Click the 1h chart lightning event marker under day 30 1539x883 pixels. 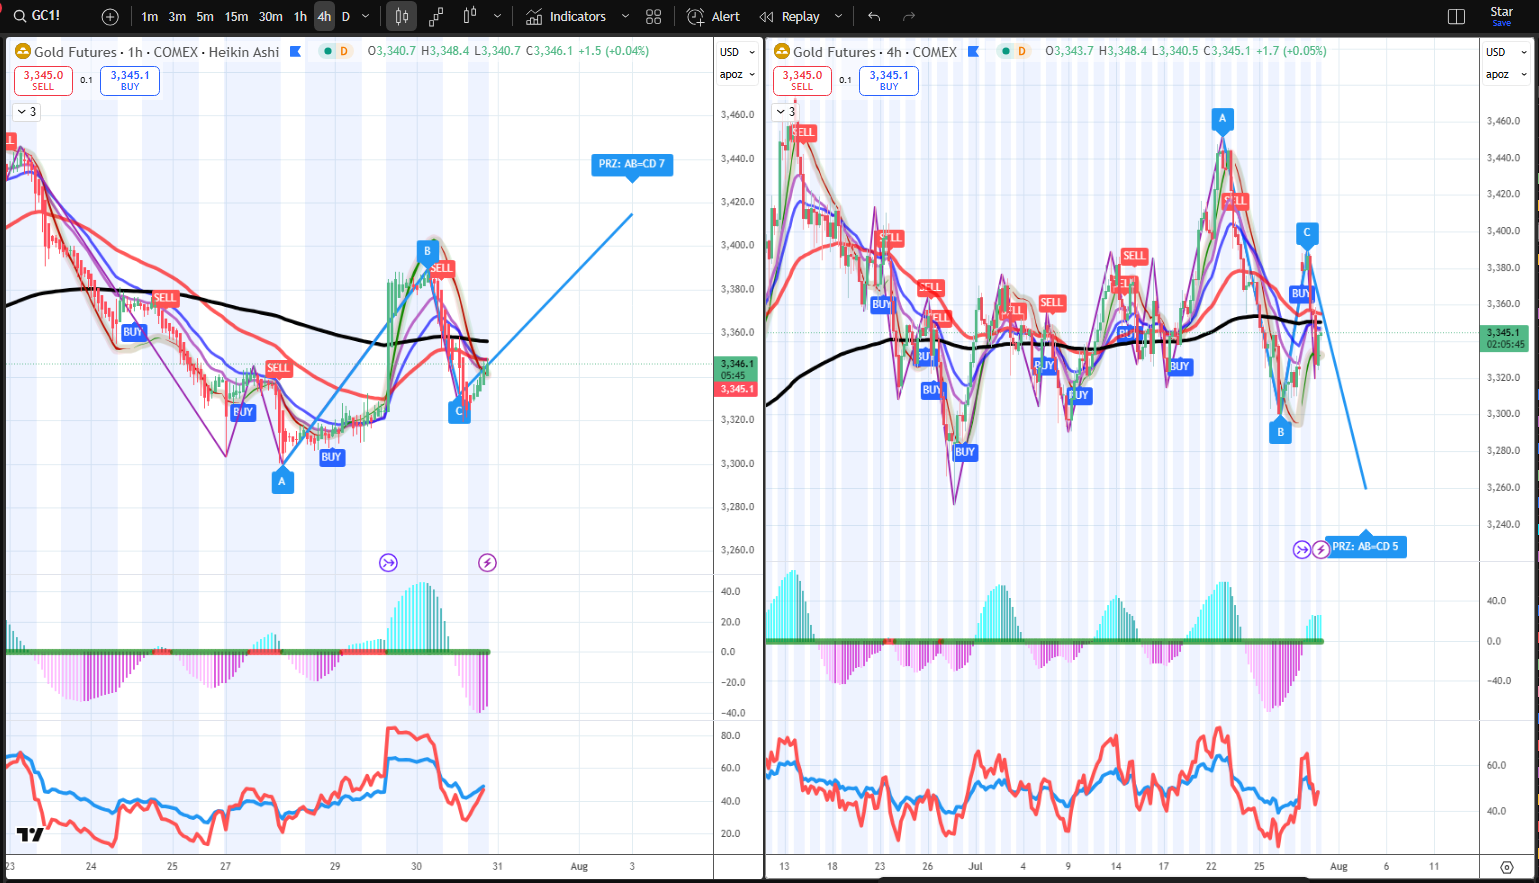tap(487, 563)
